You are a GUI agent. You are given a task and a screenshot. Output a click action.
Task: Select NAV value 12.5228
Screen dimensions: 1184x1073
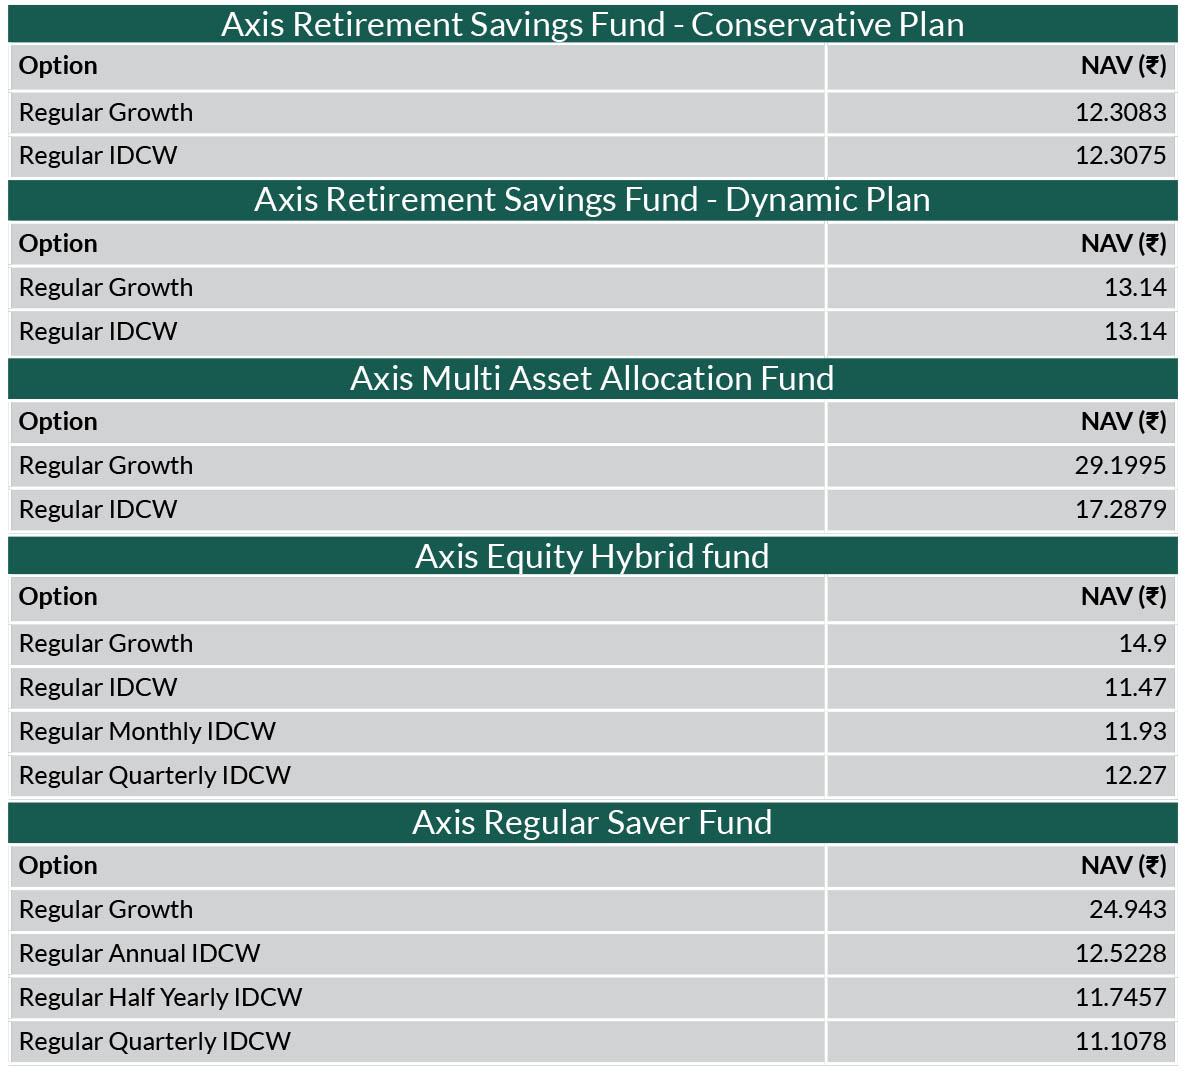(x=1121, y=954)
